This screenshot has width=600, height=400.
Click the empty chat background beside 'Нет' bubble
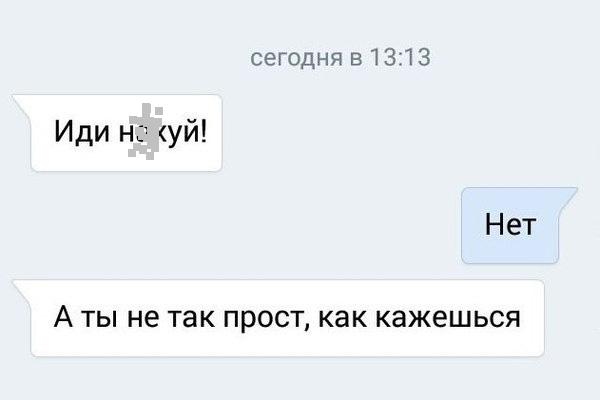[268, 225]
